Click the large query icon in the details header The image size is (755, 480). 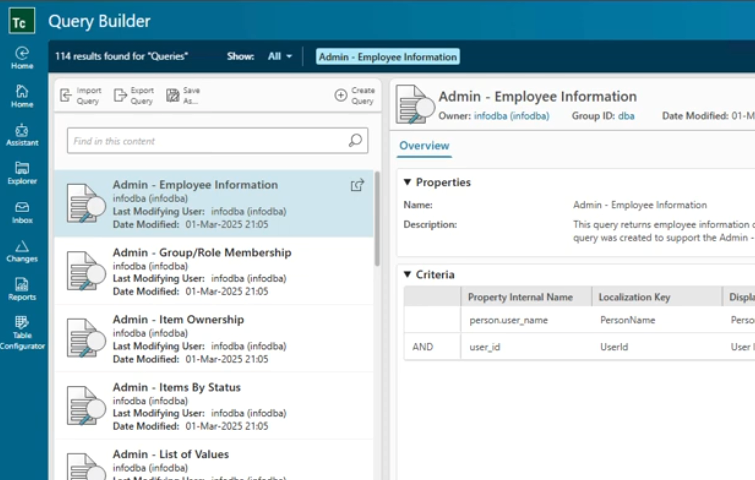pos(415,104)
